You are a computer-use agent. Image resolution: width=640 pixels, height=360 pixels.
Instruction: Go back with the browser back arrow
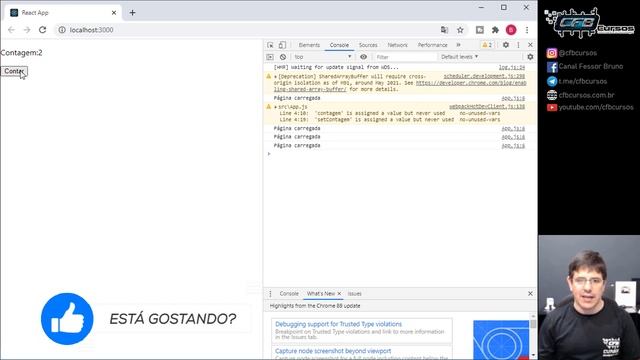tap(11, 30)
